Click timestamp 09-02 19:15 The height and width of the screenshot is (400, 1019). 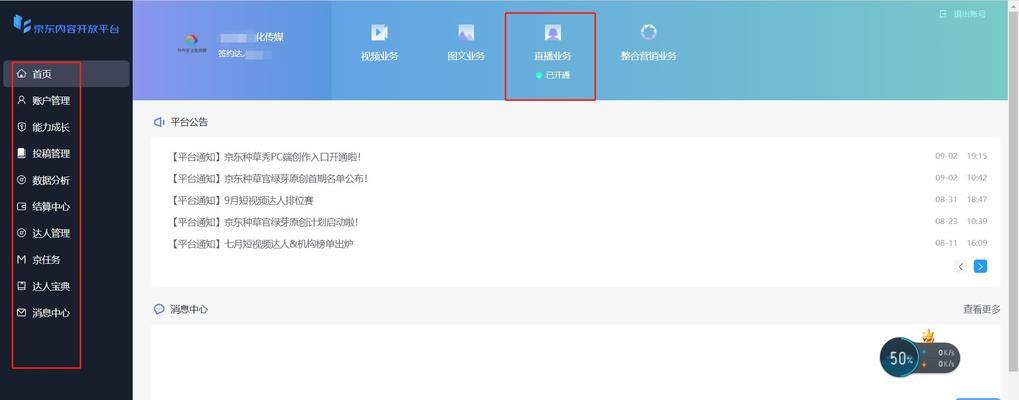tap(961, 156)
